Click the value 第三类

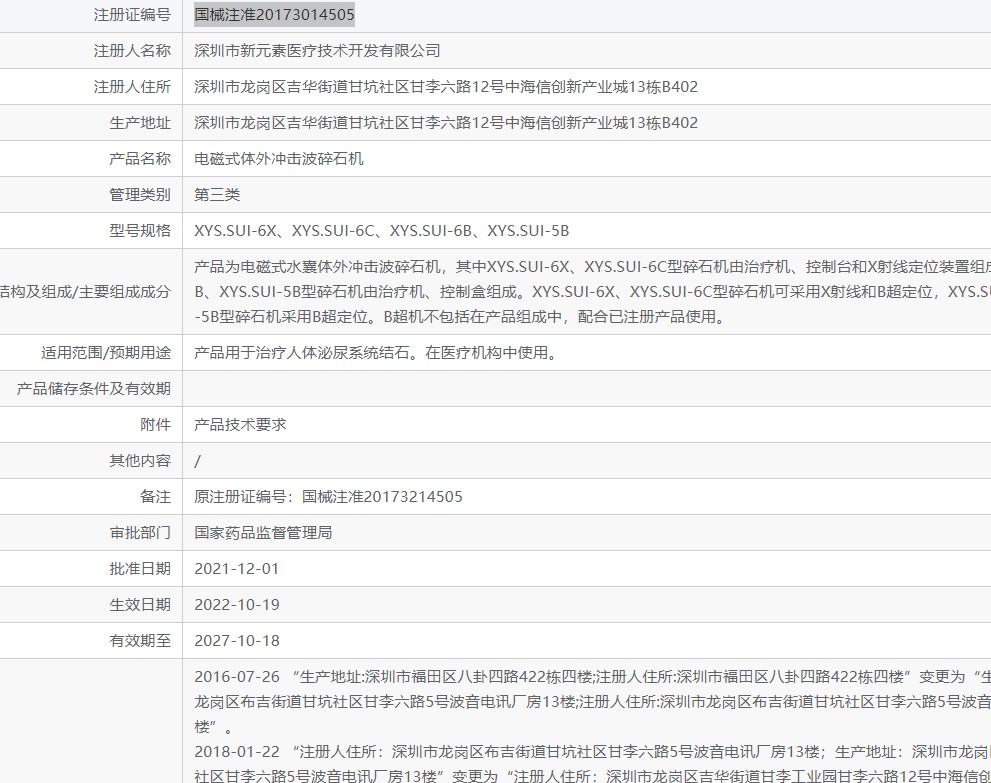coord(217,195)
